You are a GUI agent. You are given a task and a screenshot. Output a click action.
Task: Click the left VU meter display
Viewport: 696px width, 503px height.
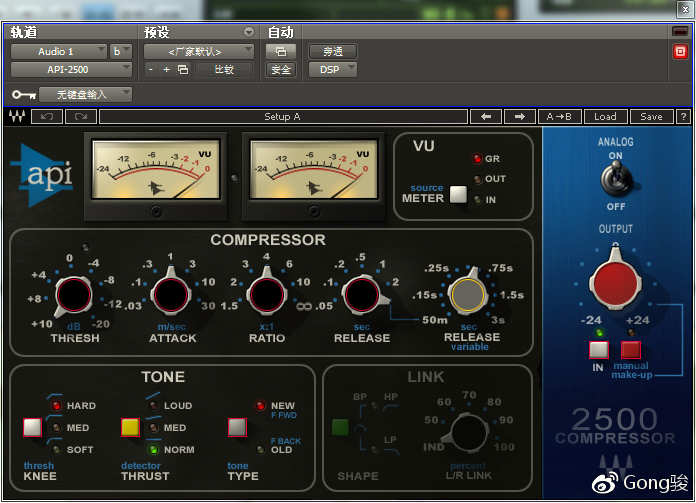tap(156, 169)
